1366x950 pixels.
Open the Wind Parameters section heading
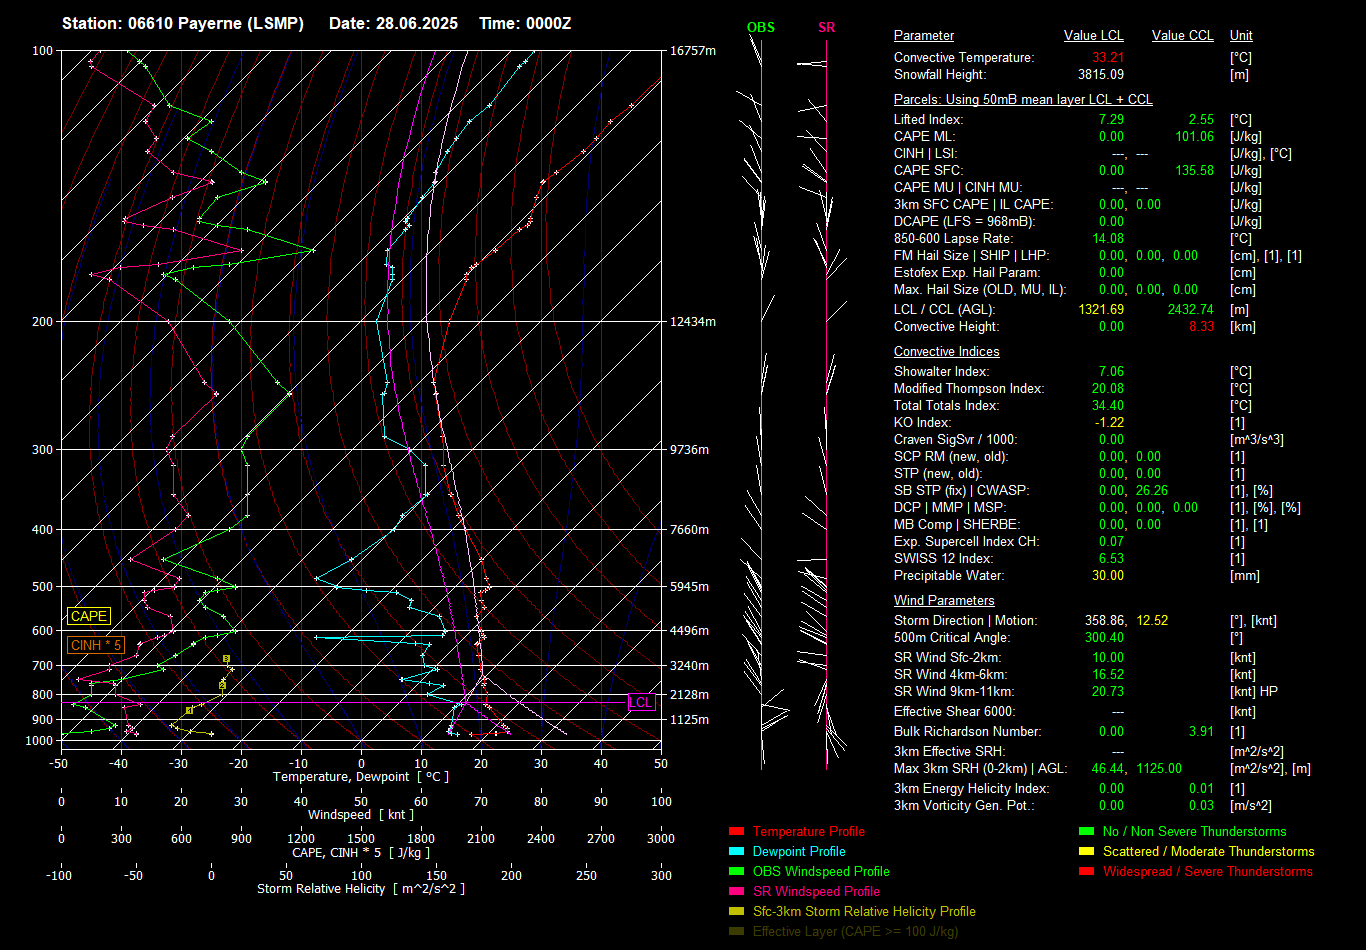[x=943, y=601]
